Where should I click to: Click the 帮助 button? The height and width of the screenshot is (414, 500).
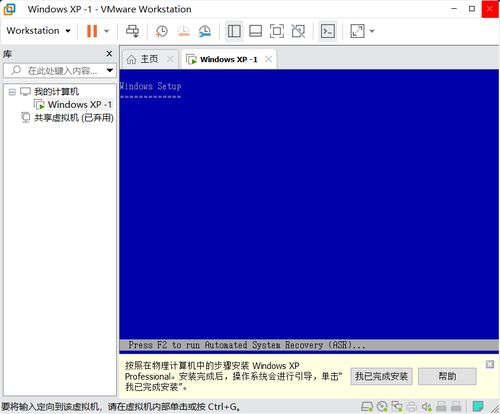coord(447,376)
